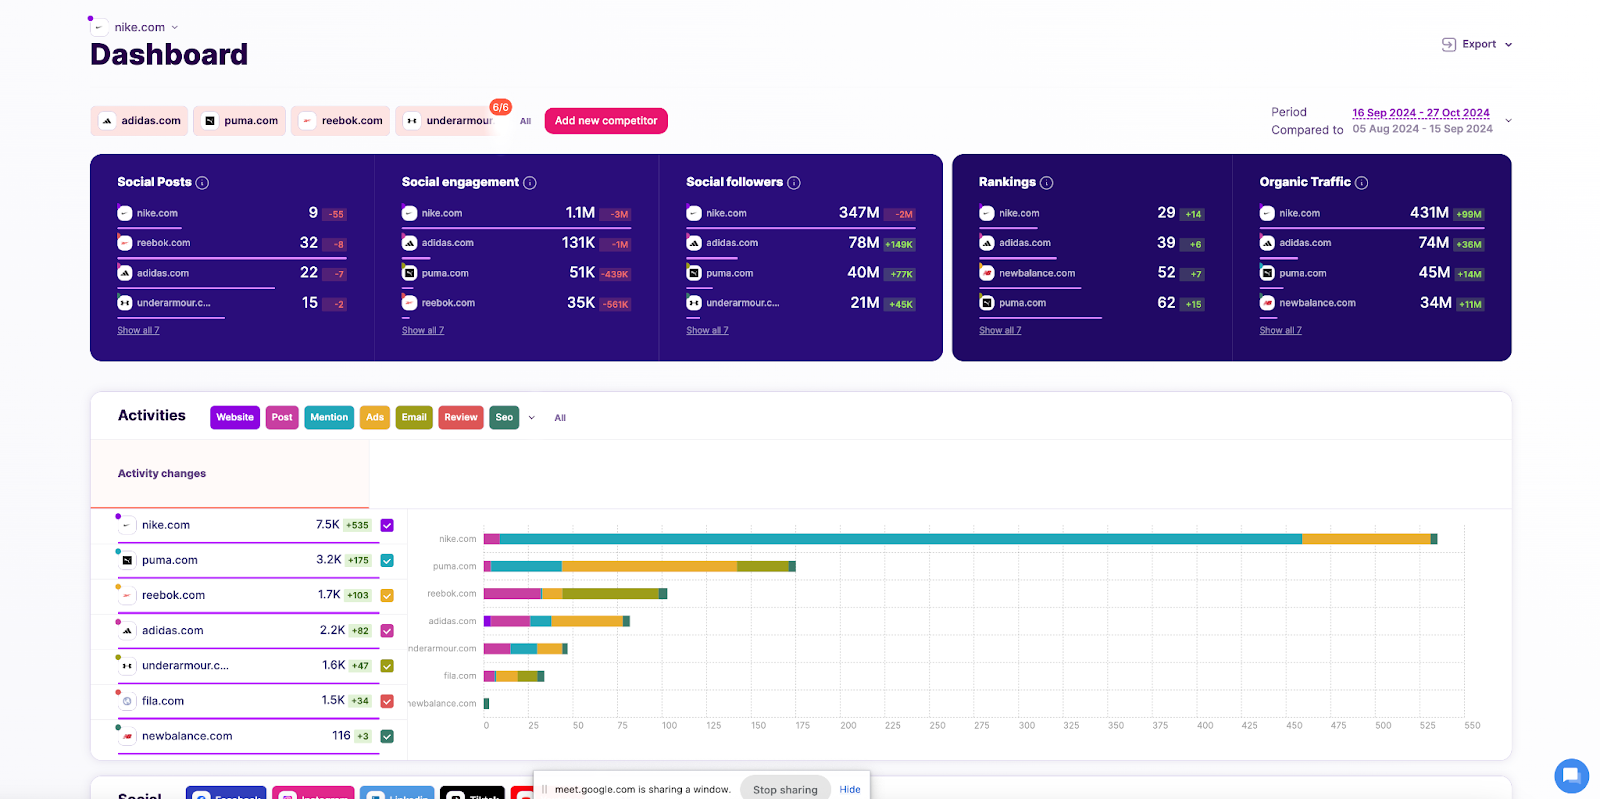Image resolution: width=1600 pixels, height=799 pixels.
Task: Uncheck the nike.com activity checkbox
Action: click(387, 525)
